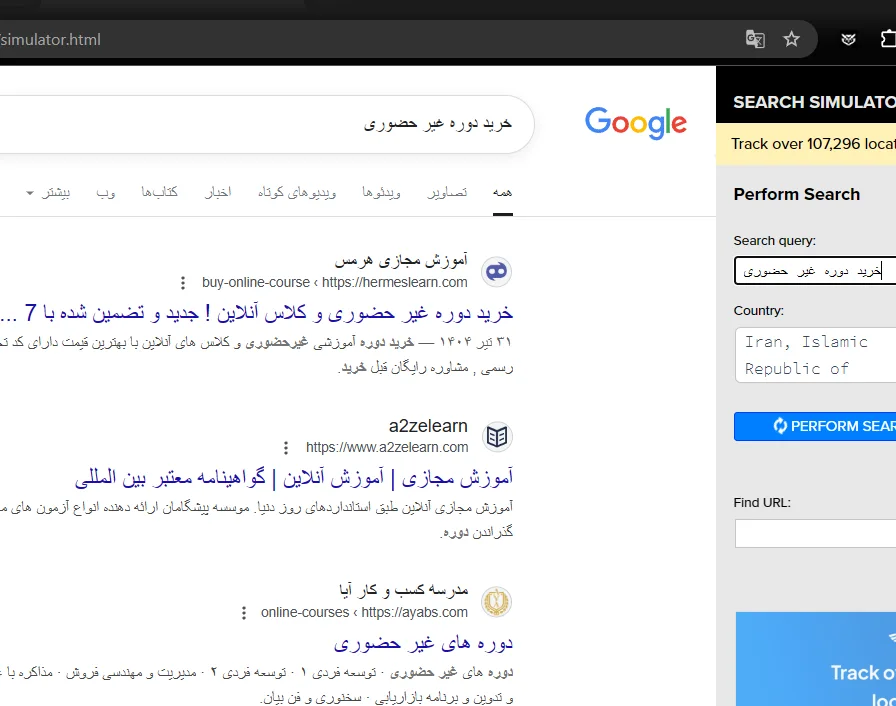Click the blue Track promo banner at the bottom
The width and height of the screenshot is (896, 706).
(815, 659)
